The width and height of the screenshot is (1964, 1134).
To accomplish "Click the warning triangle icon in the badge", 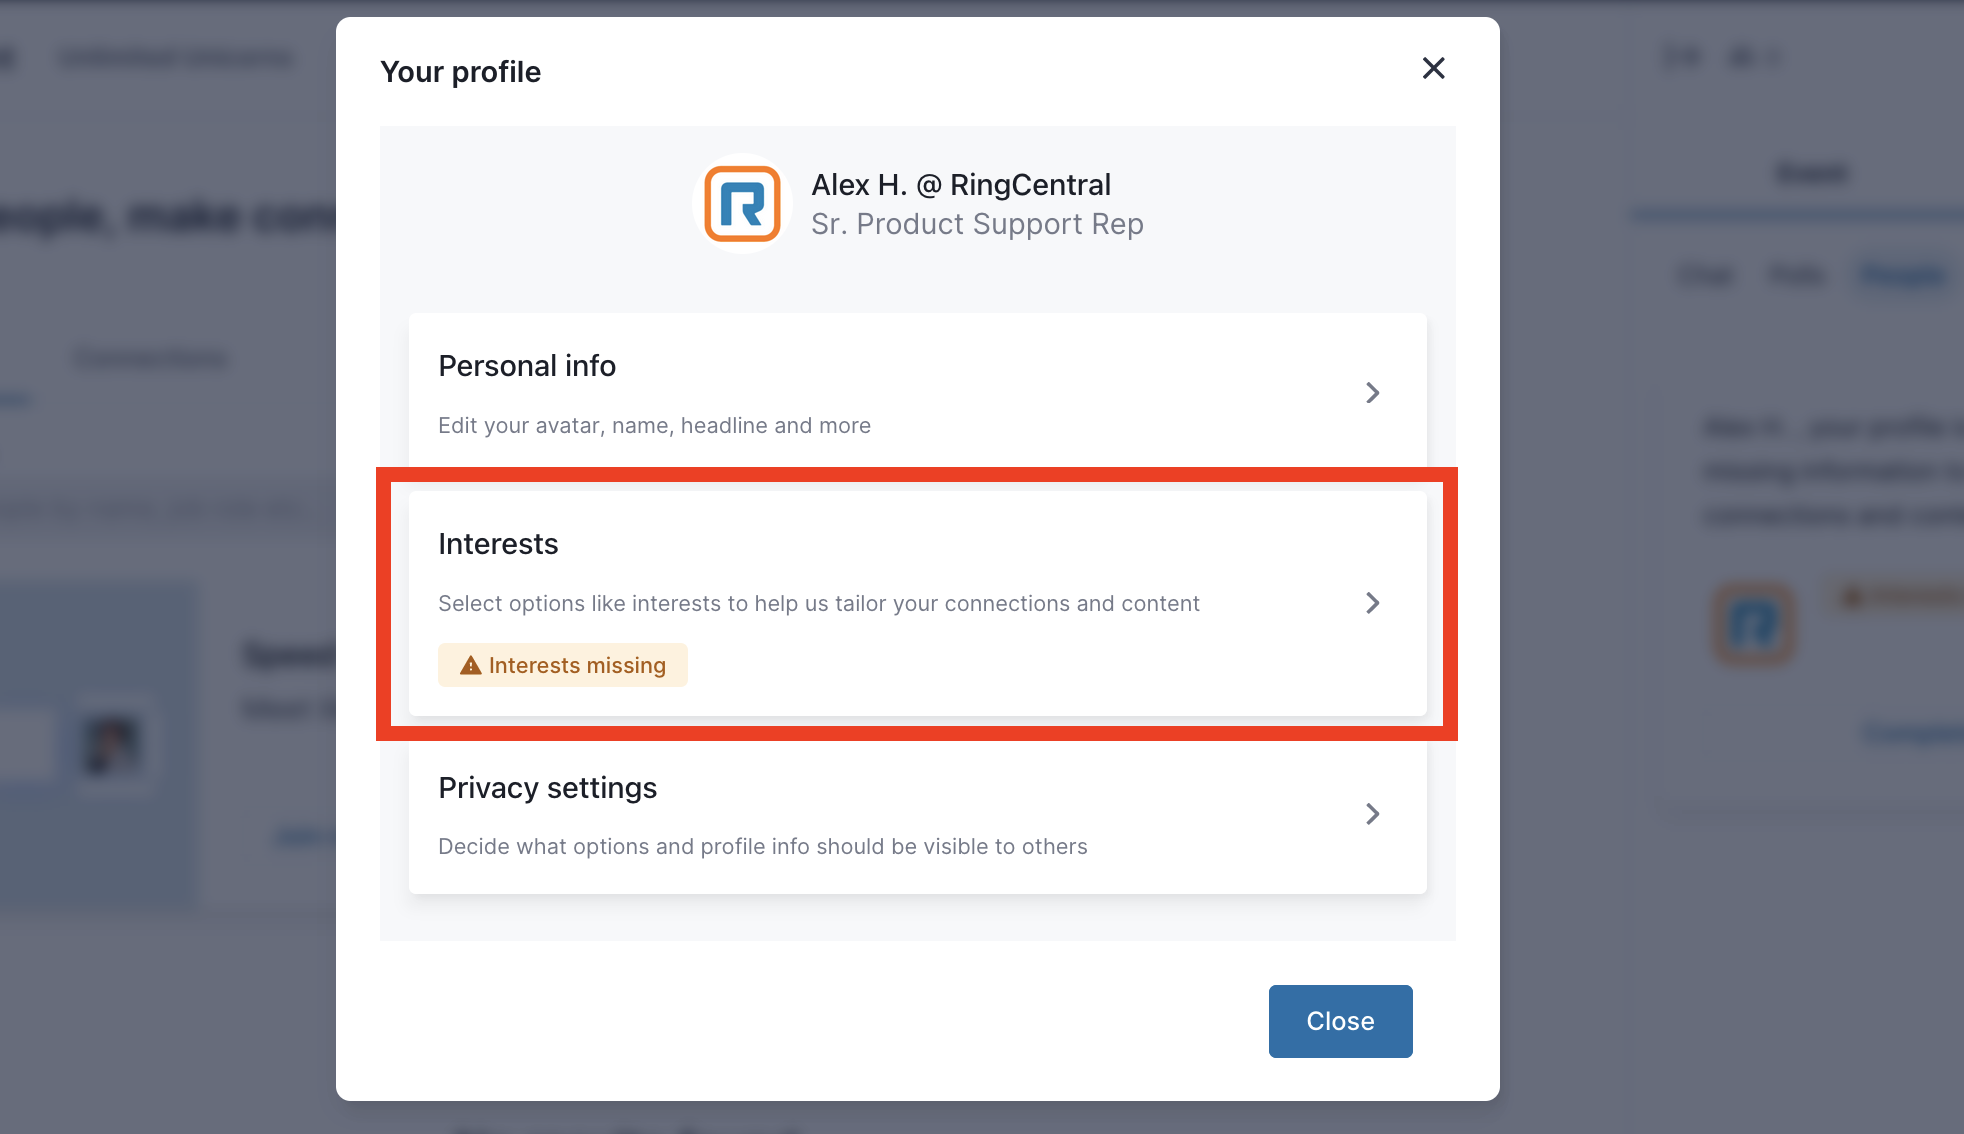I will pyautogui.click(x=470, y=665).
